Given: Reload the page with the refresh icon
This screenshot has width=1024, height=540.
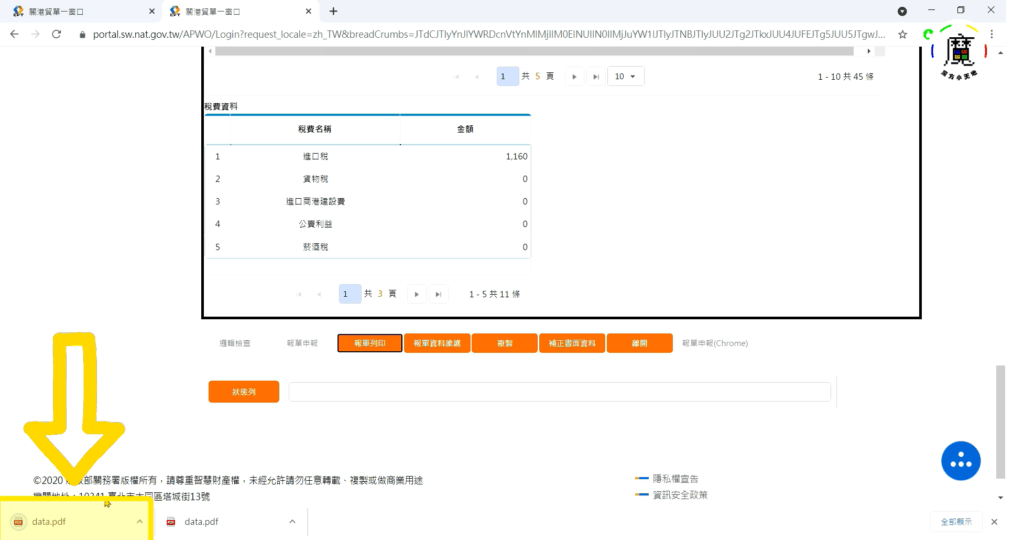Looking at the screenshot, I should 56,34.
